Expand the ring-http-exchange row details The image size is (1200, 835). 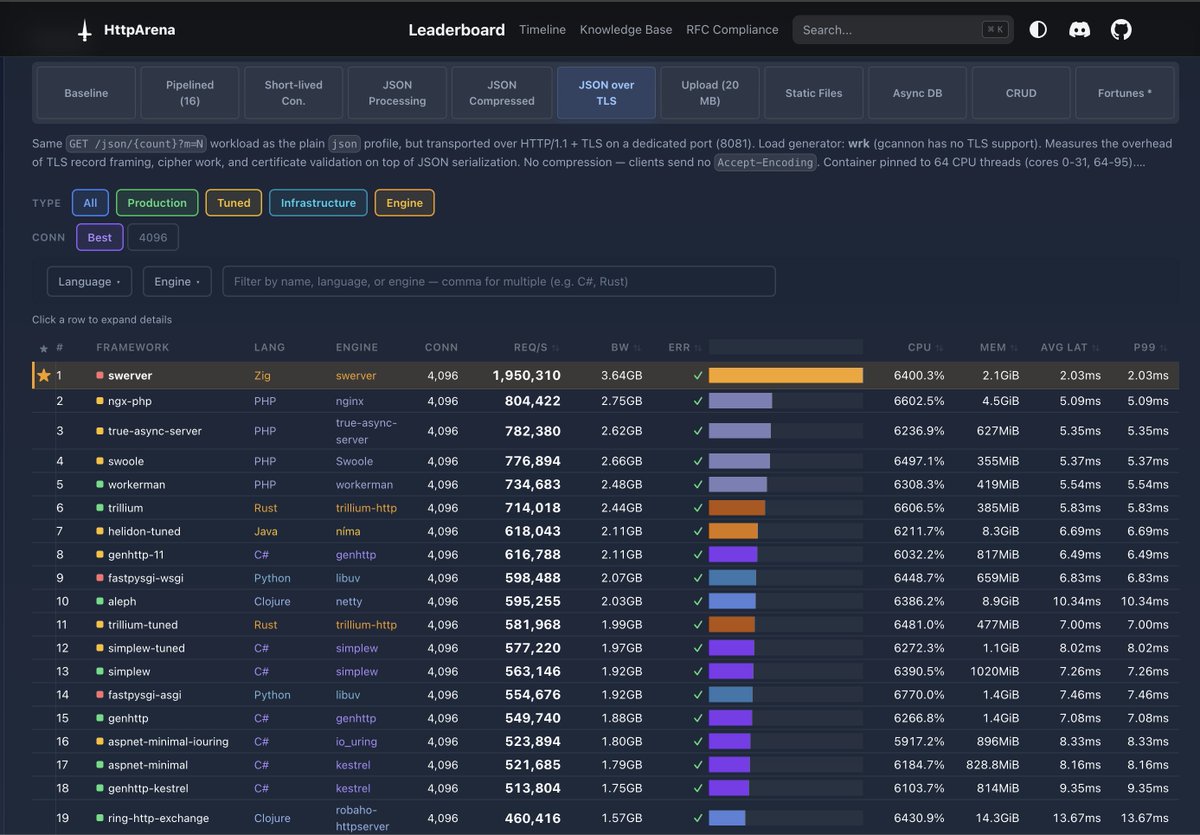[x=606, y=818]
